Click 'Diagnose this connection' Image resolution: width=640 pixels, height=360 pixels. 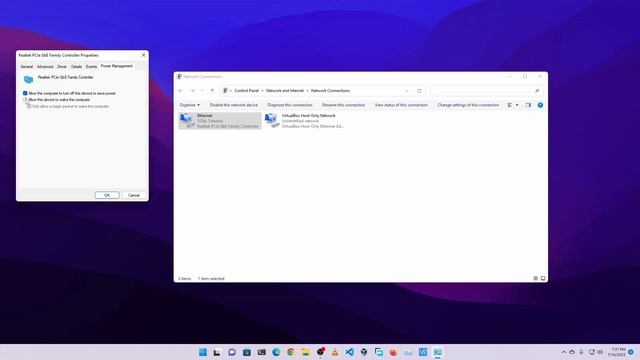click(290, 105)
